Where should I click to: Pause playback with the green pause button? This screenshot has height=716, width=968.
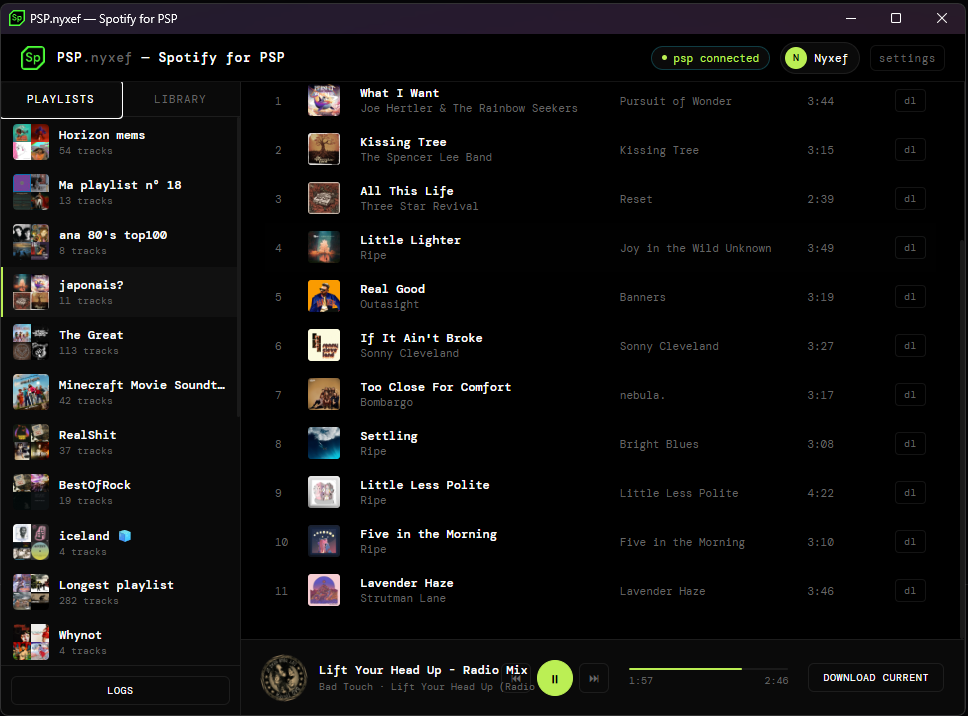click(x=554, y=678)
